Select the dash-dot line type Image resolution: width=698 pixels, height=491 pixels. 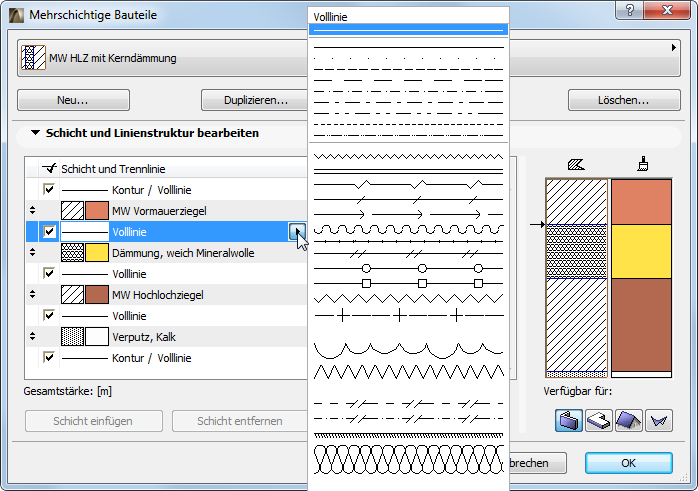coord(408,92)
